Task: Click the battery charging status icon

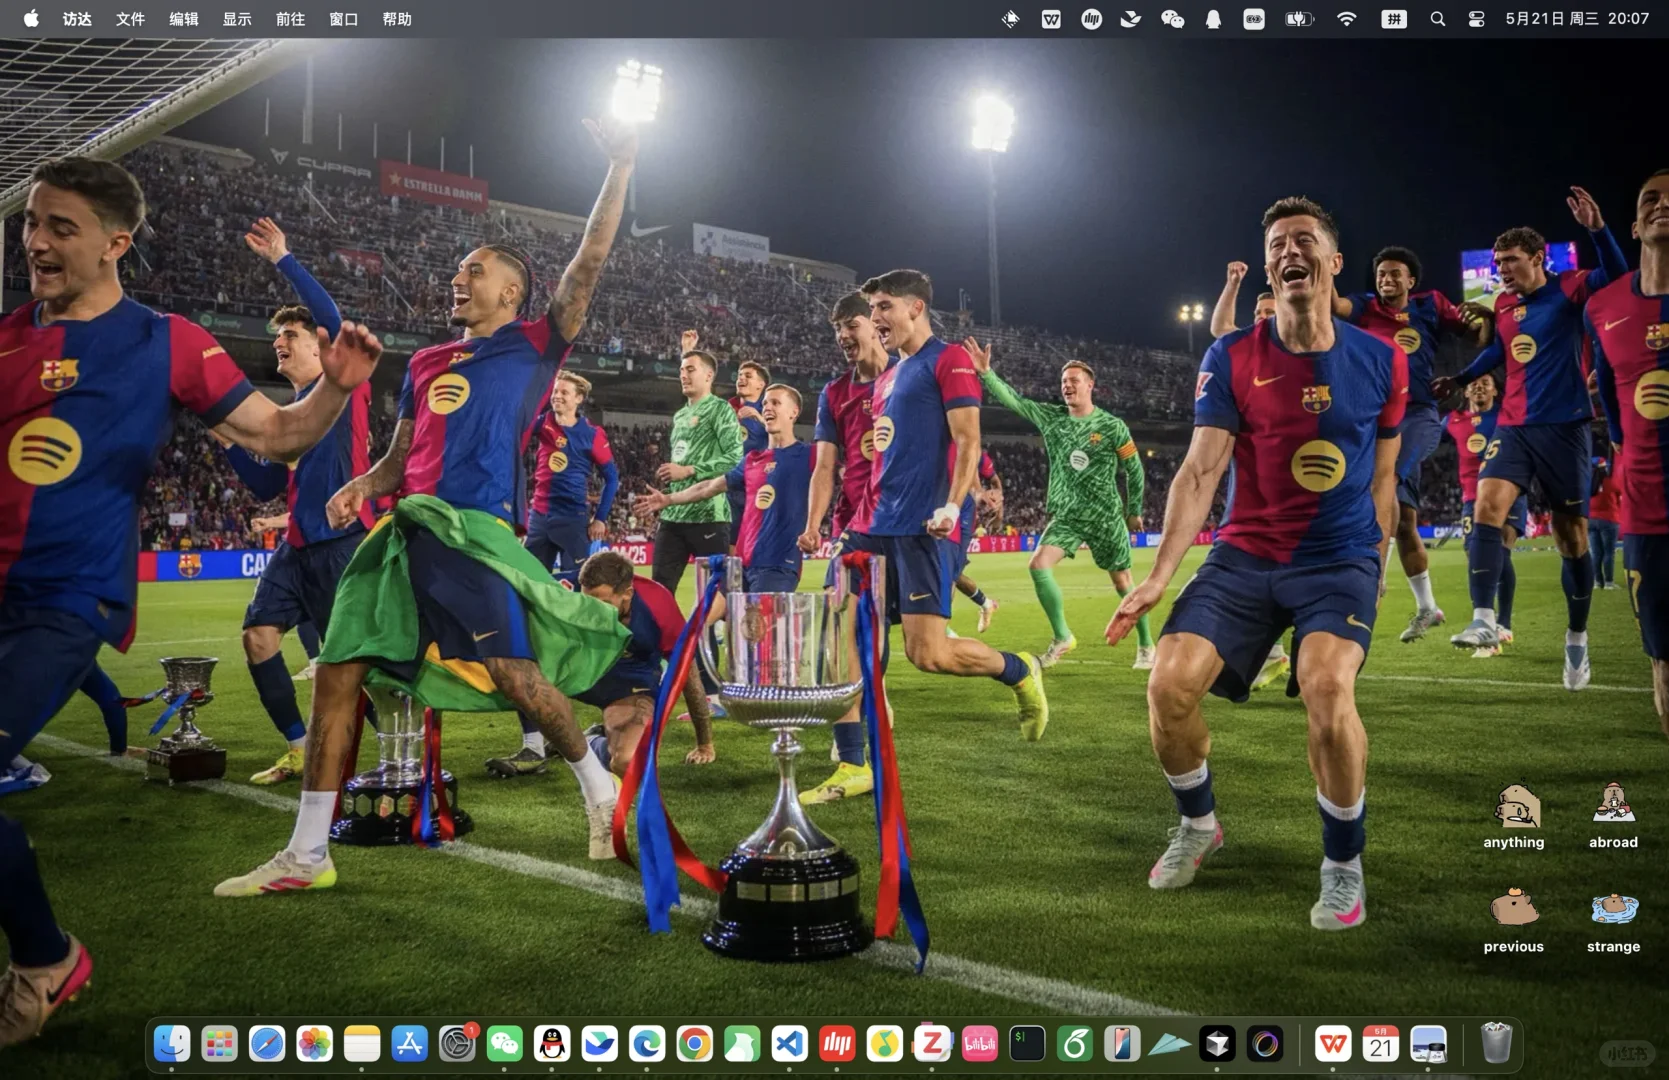Action: point(1299,18)
